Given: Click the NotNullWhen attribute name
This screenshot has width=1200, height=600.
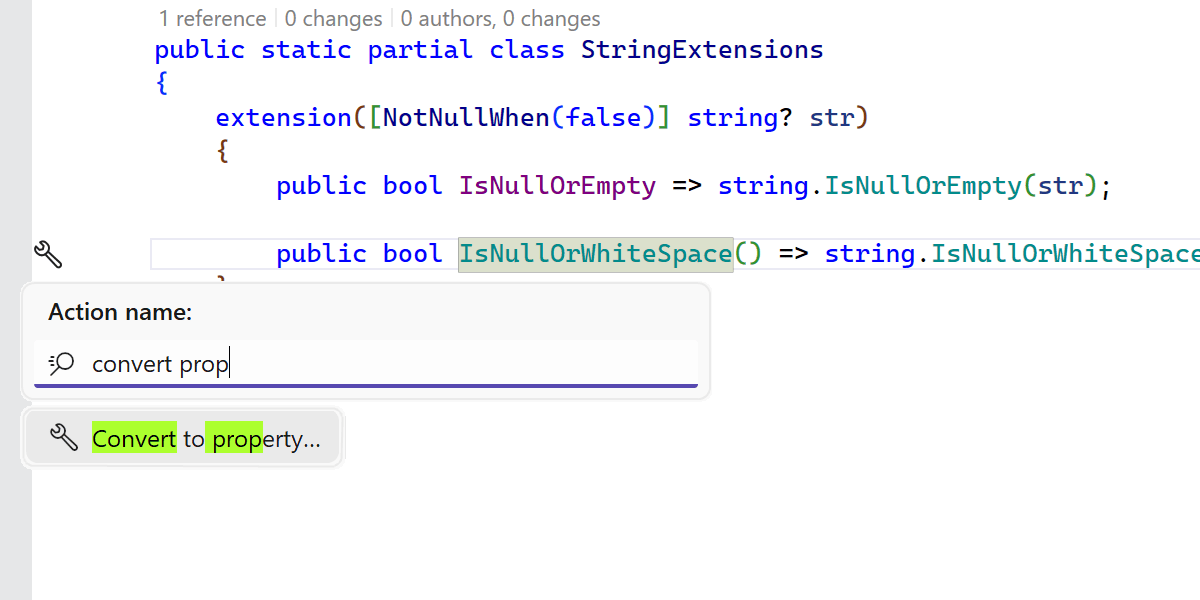Looking at the screenshot, I should click(x=466, y=118).
